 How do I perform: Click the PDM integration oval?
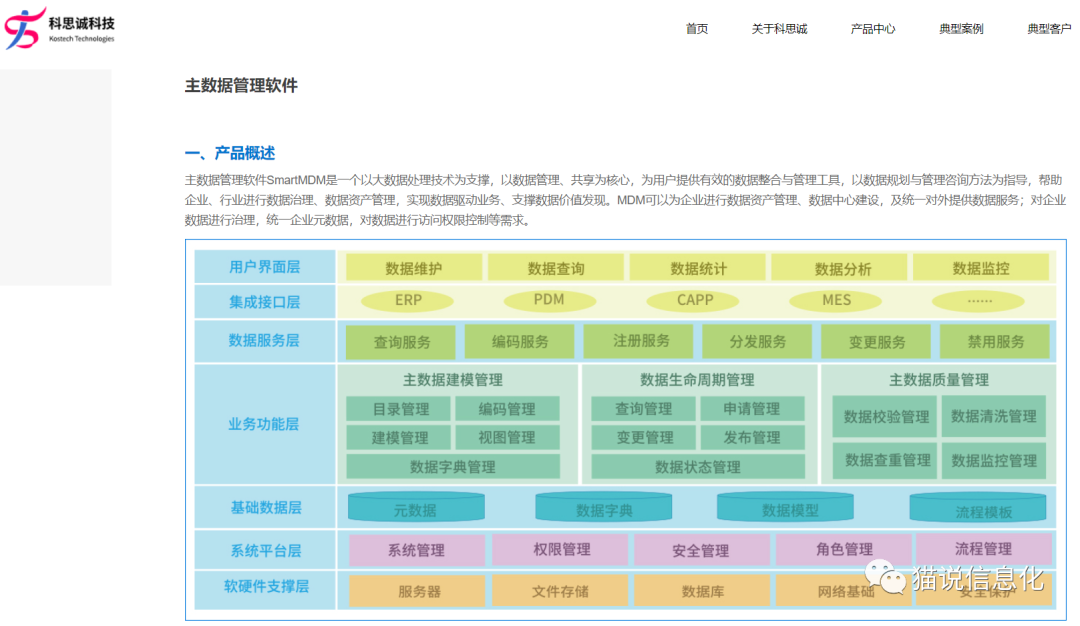coord(549,300)
